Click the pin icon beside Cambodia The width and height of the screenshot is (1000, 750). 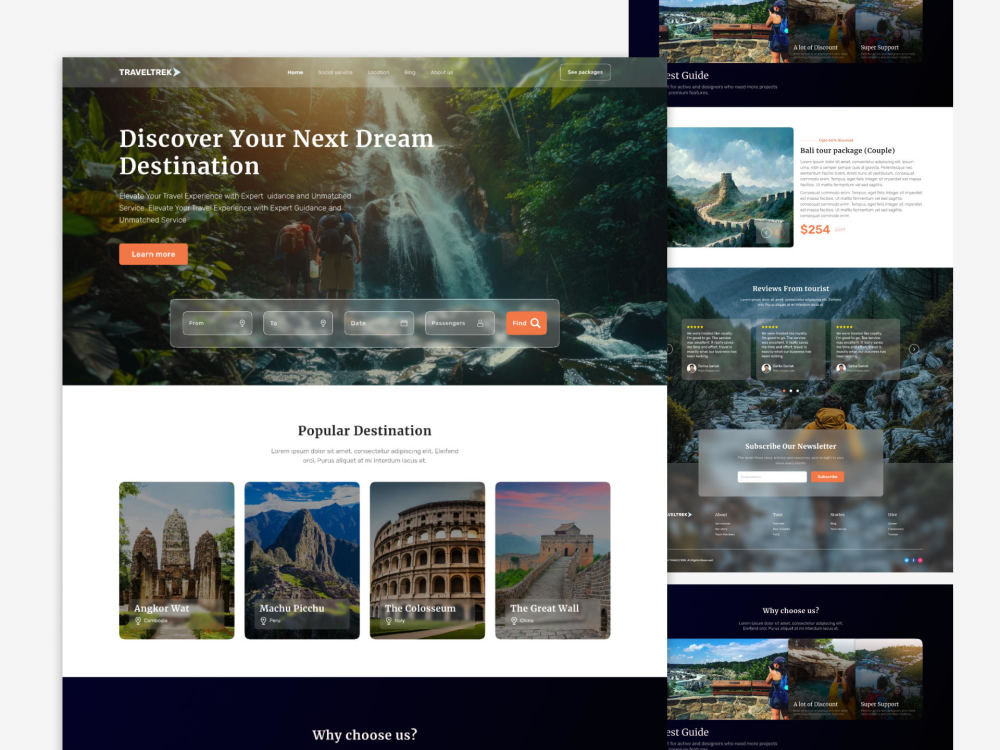(x=138, y=621)
